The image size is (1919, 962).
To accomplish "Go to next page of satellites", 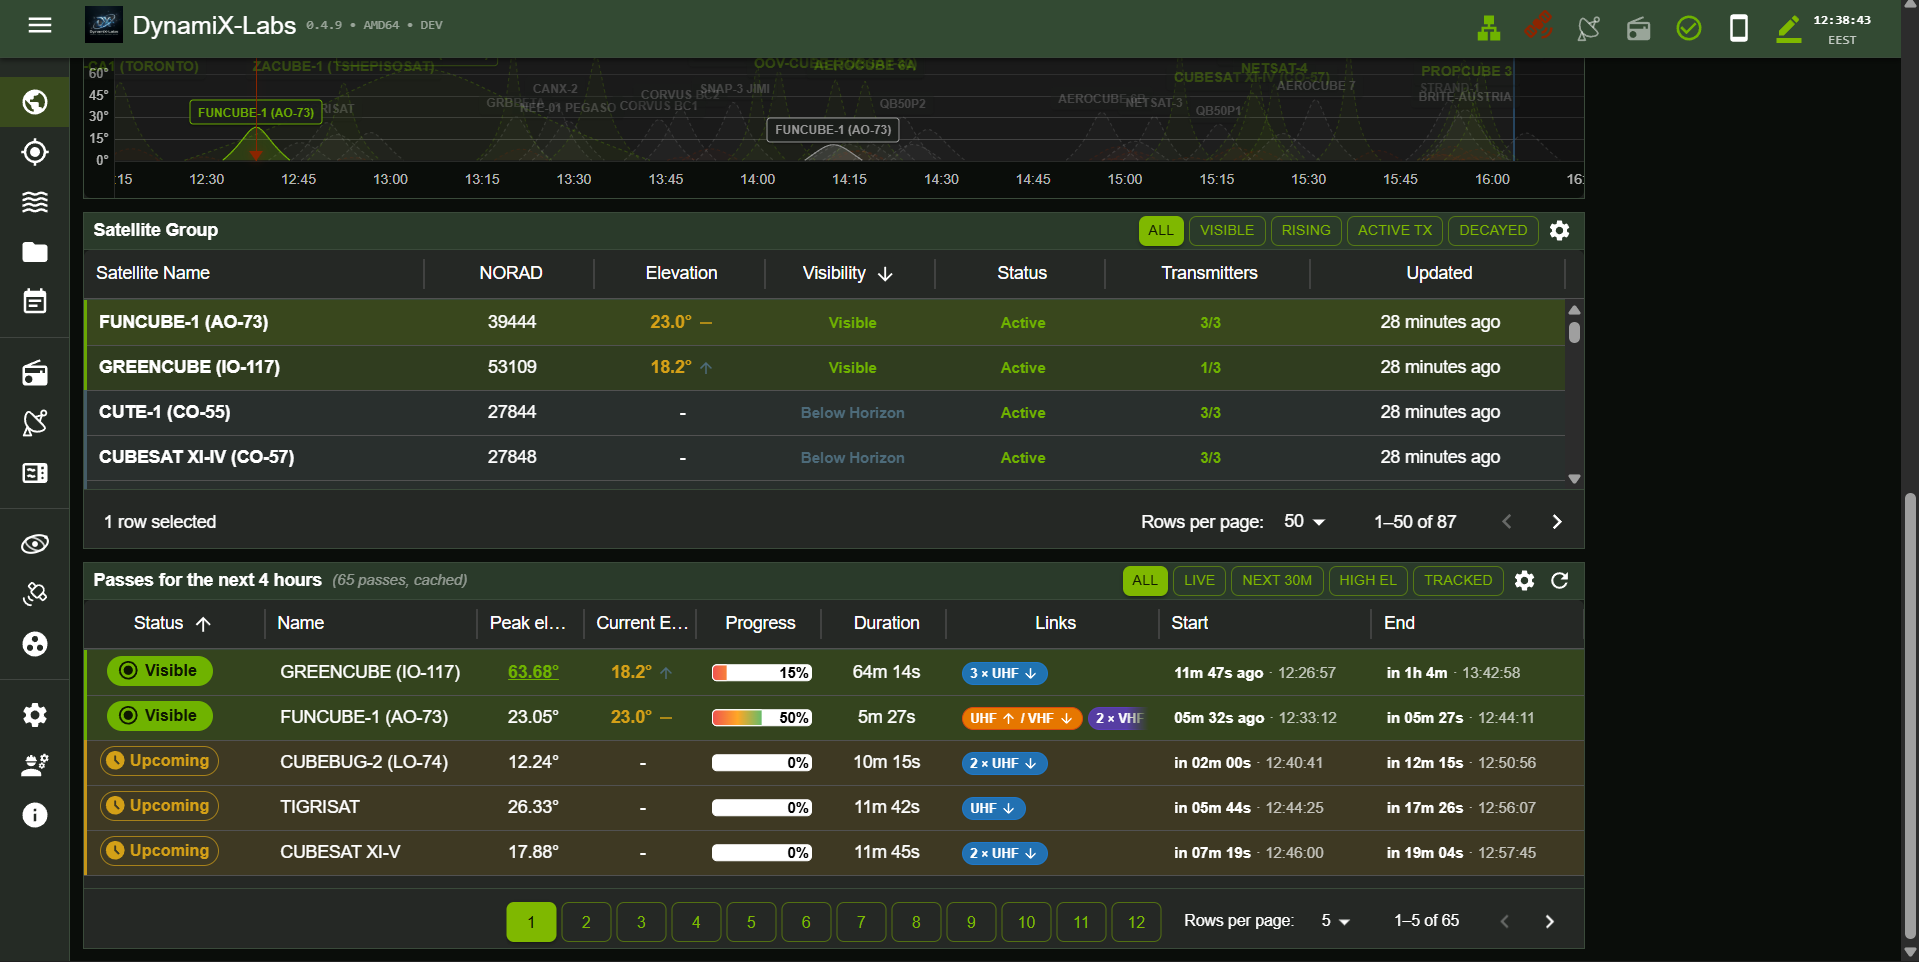I will [1556, 522].
